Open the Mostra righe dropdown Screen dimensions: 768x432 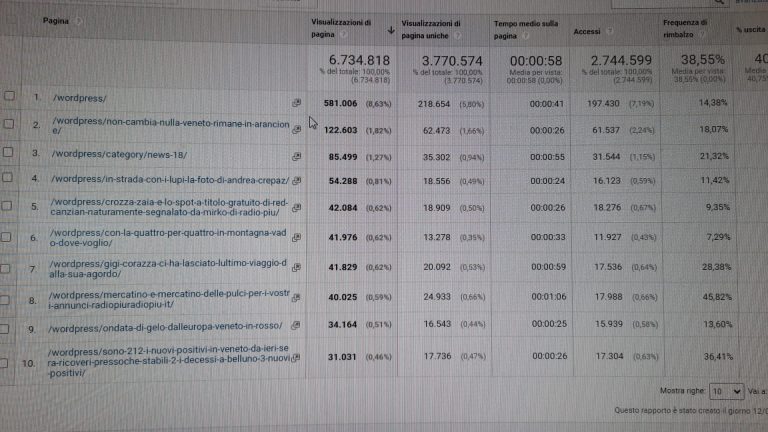click(724, 391)
